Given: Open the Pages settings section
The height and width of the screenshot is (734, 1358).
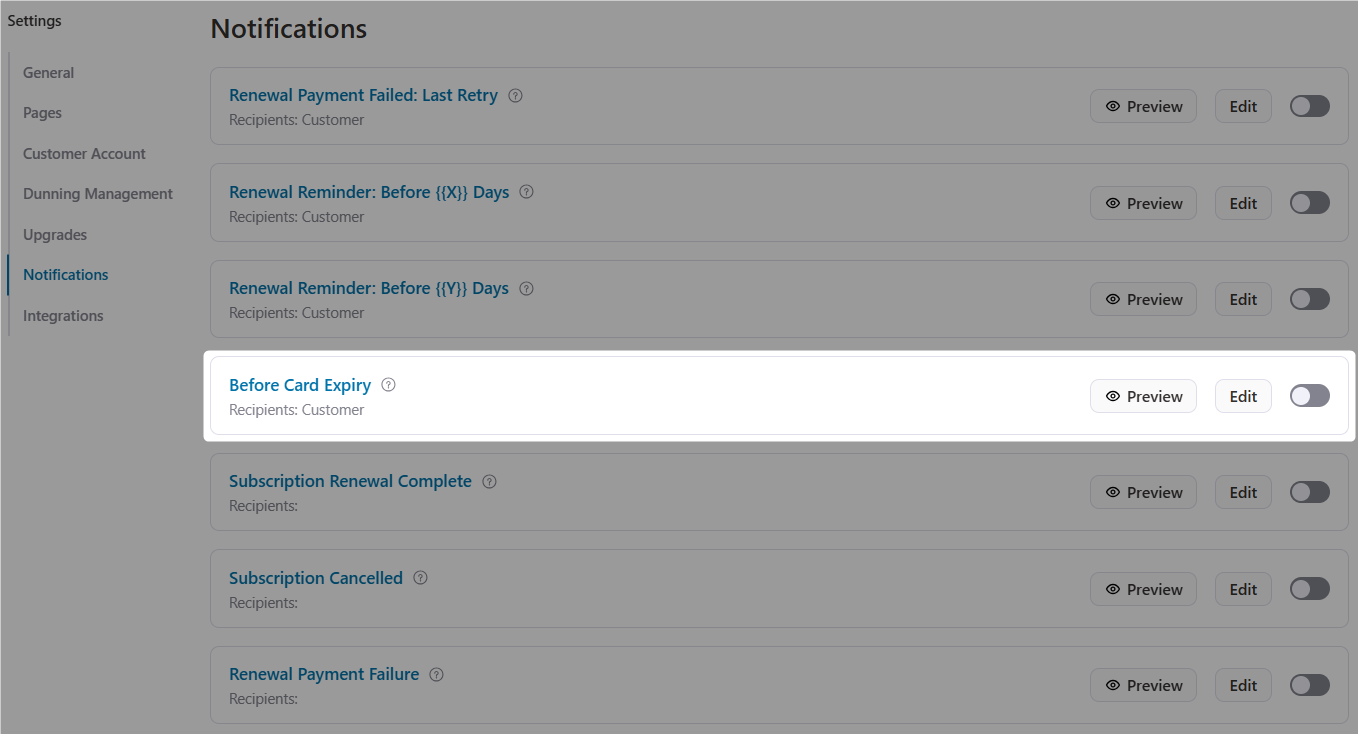Looking at the screenshot, I should [x=42, y=112].
